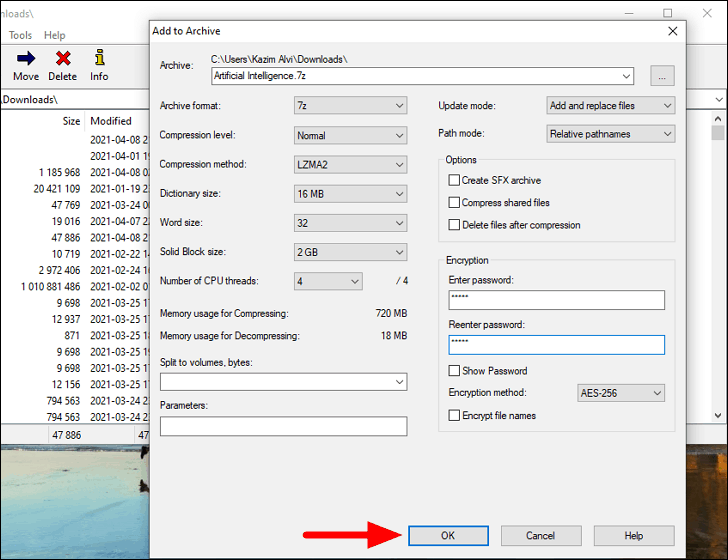Viewport: 728px width, 560px height.
Task: Select the file row with size 12 937
Action: [x=74, y=319]
